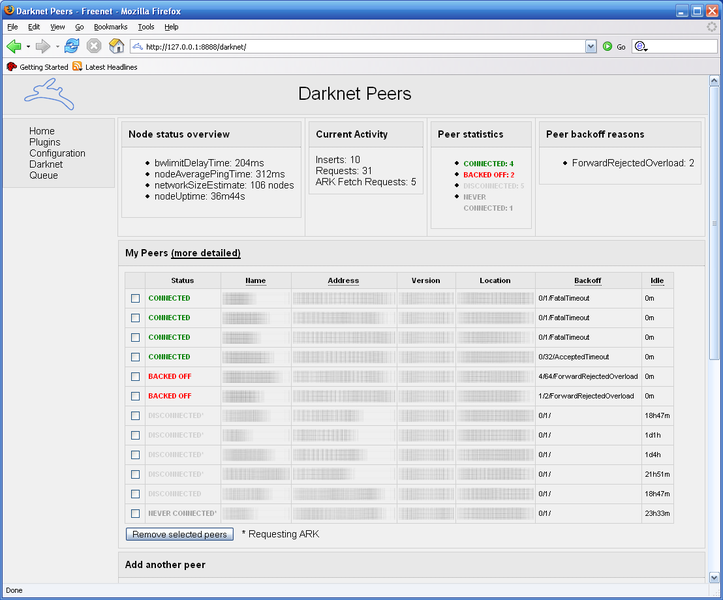Click the green Back arrow

click(14, 46)
